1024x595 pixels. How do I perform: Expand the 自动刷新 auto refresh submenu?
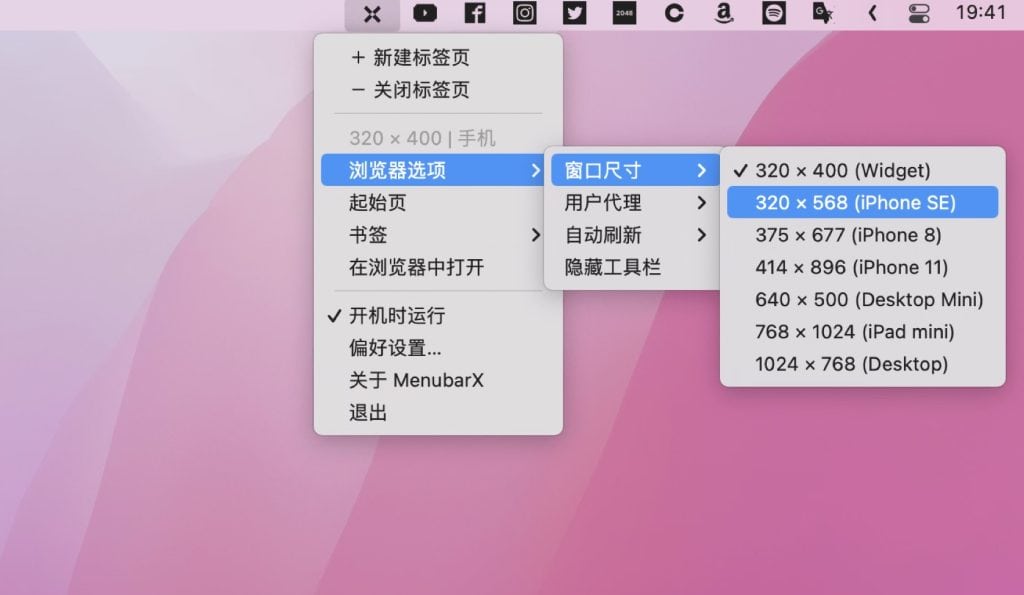coord(635,235)
